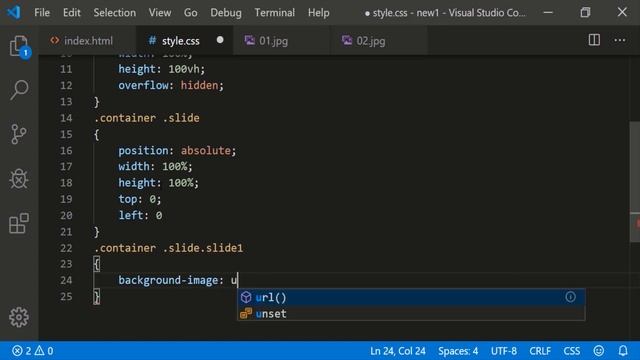Change file encoding UTF-8
640x360 pixels.
point(504,351)
